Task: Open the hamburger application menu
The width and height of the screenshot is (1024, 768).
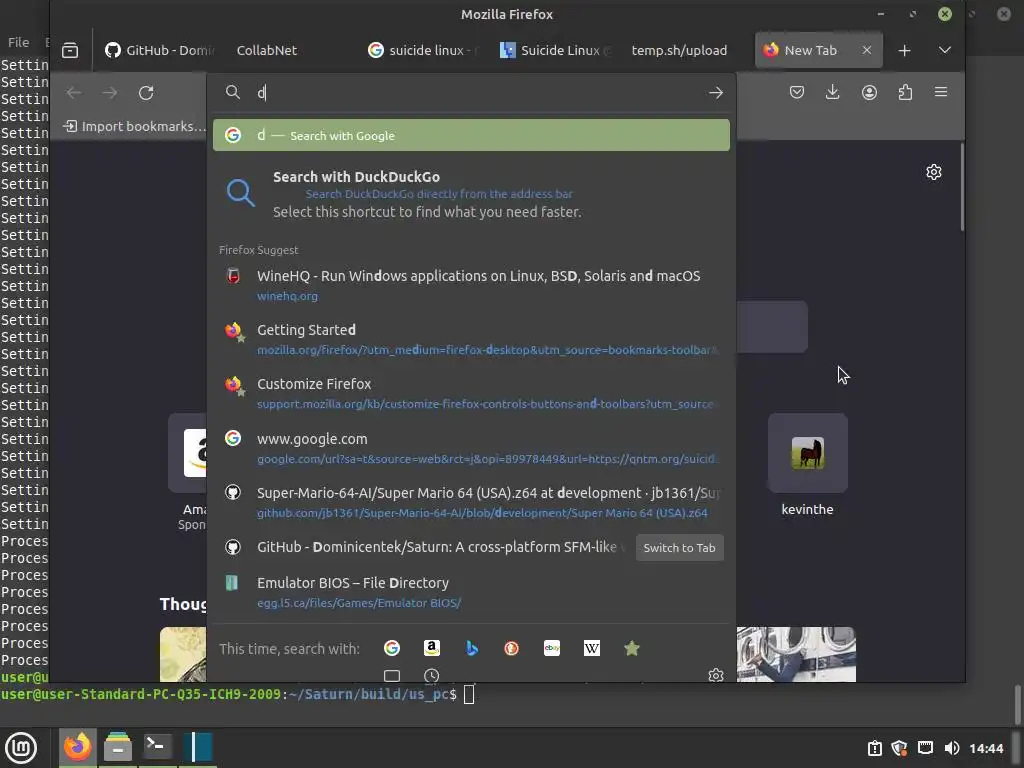Action: (941, 92)
